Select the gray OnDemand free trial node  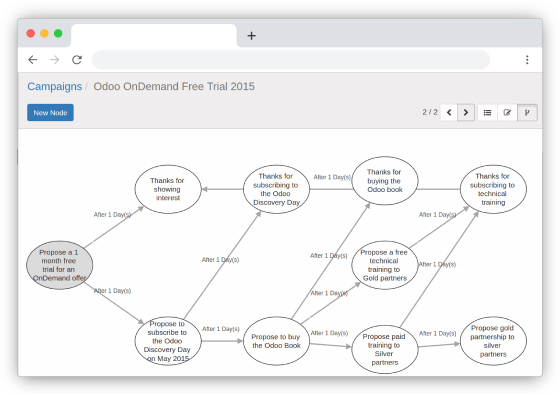(x=59, y=265)
